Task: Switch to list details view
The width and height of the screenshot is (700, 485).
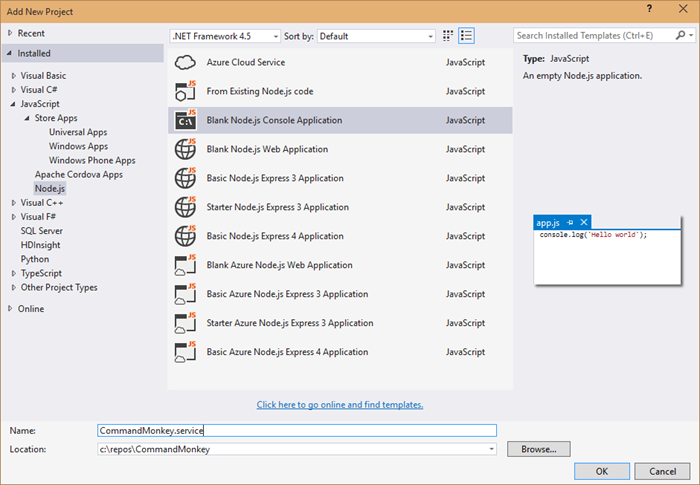Action: point(466,36)
